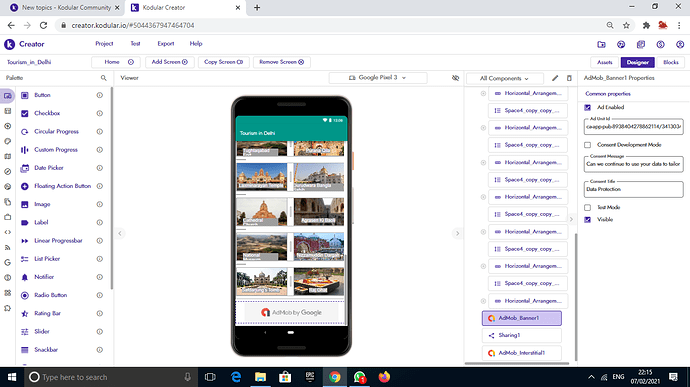The image size is (690, 387).
Task: Switch to the Blocks tab
Action: (x=671, y=62)
